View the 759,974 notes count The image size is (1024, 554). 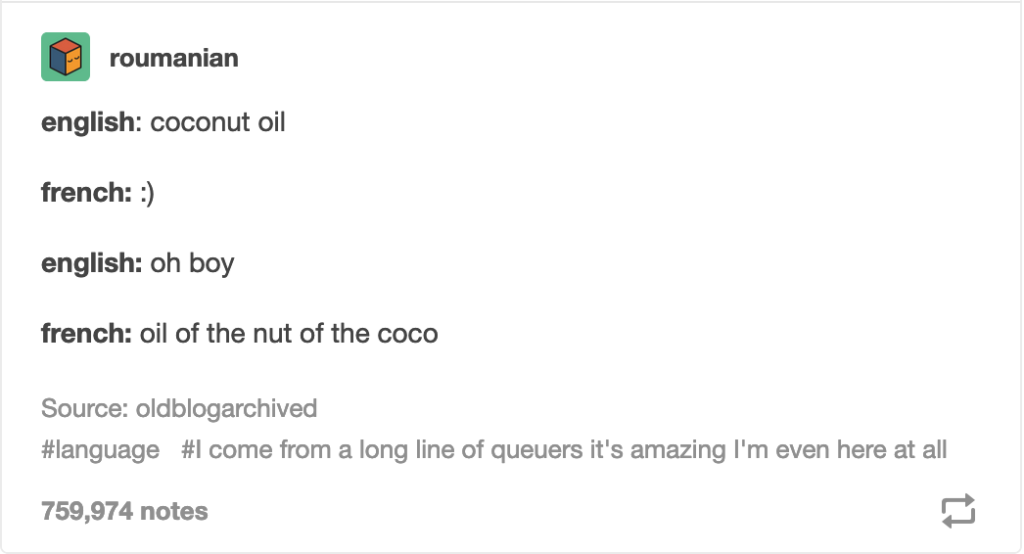click(124, 512)
